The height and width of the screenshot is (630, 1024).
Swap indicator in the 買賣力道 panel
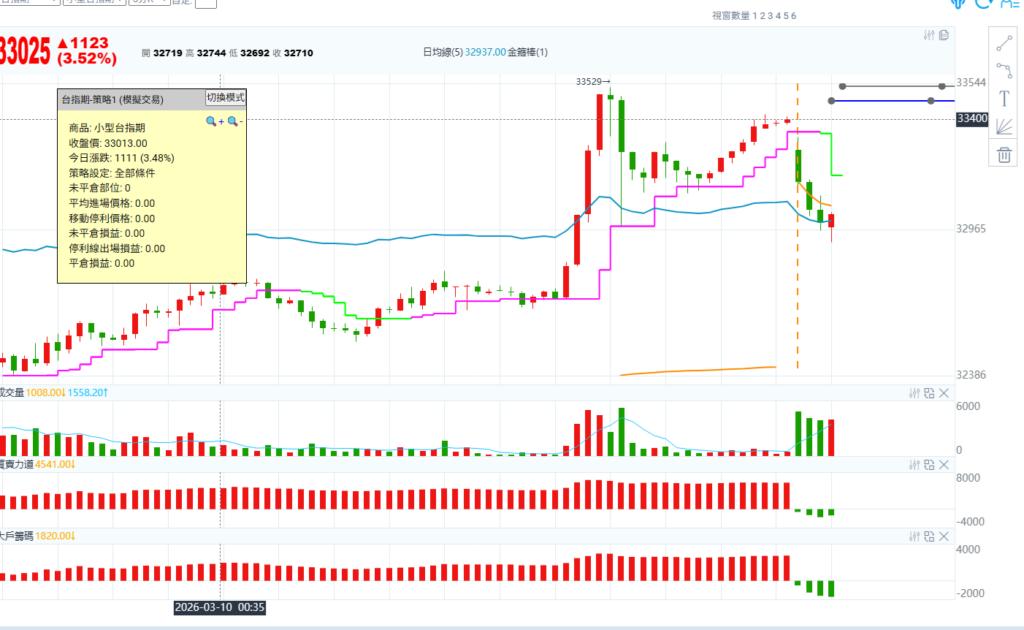pyautogui.click(x=929, y=465)
